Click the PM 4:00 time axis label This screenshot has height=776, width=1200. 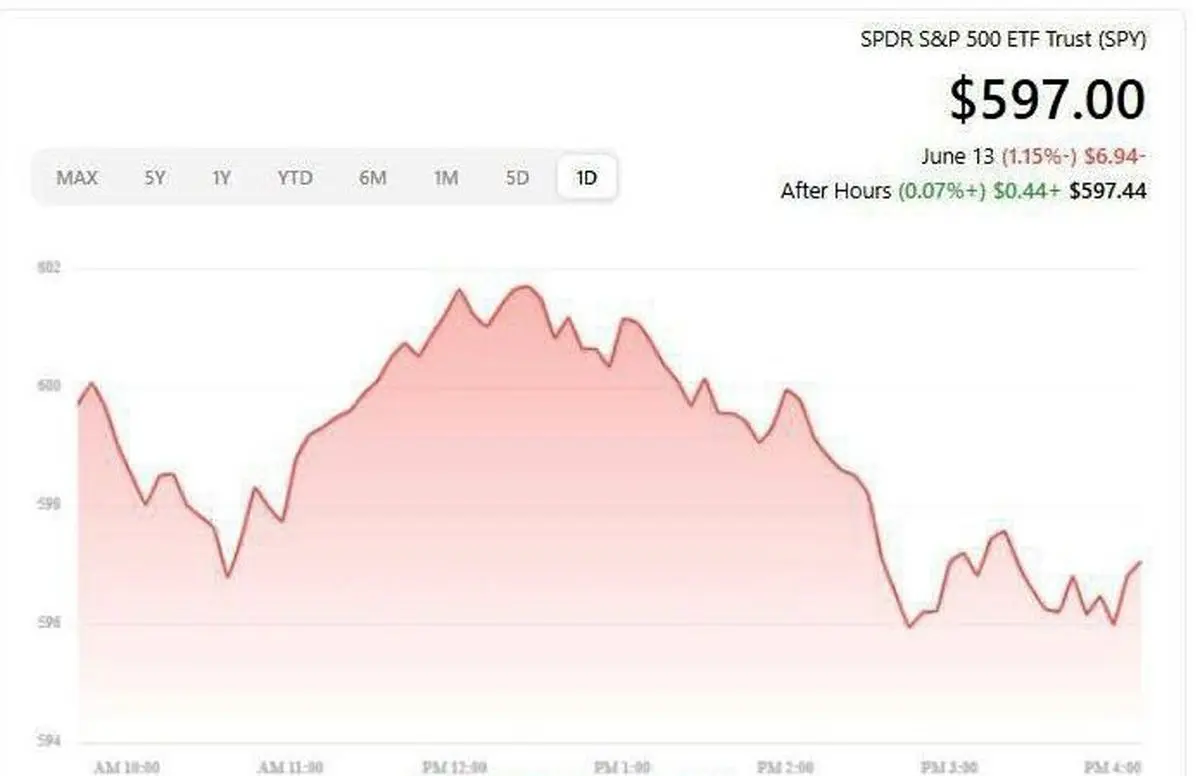(1114, 767)
